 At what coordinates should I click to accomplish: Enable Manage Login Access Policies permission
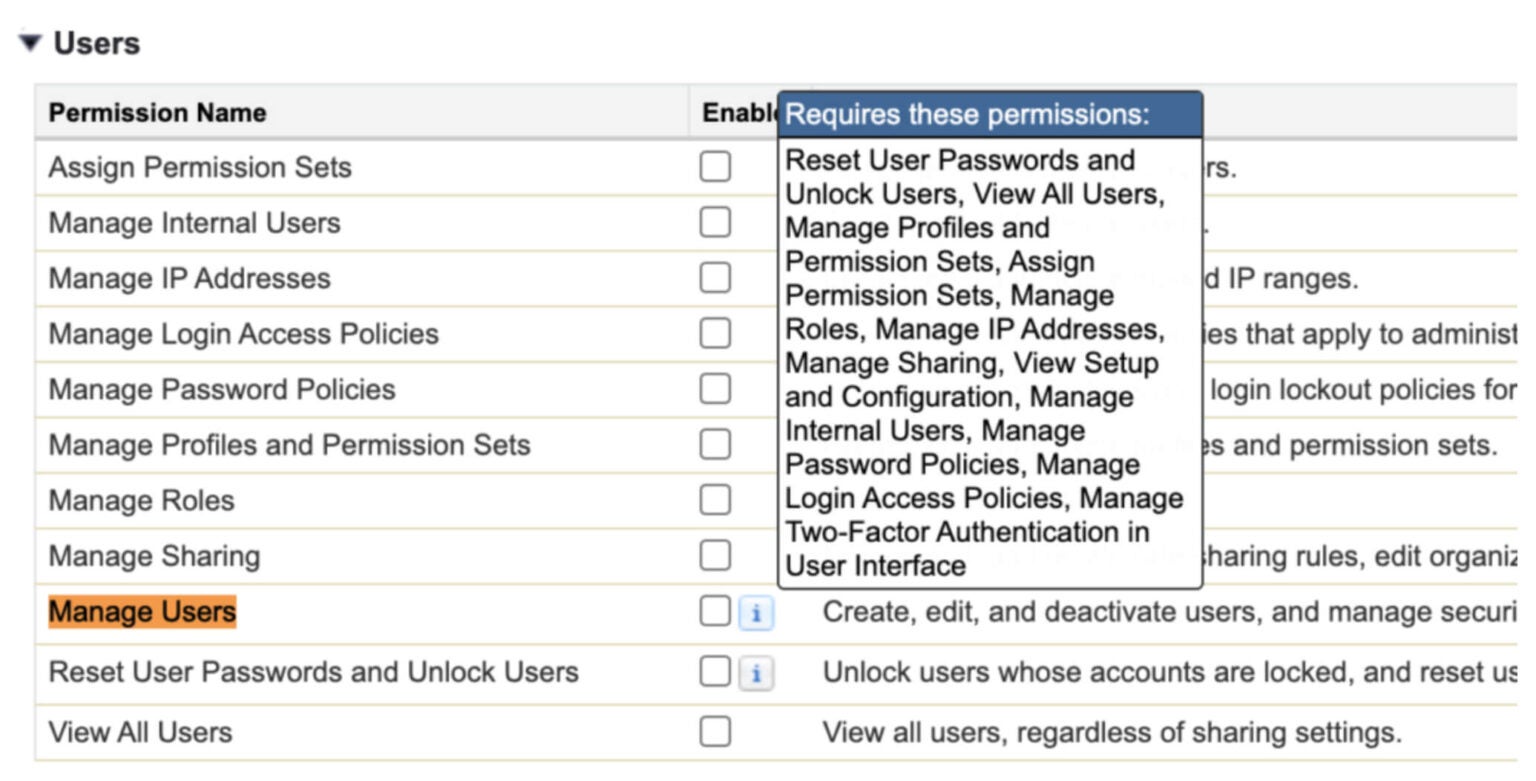(714, 334)
